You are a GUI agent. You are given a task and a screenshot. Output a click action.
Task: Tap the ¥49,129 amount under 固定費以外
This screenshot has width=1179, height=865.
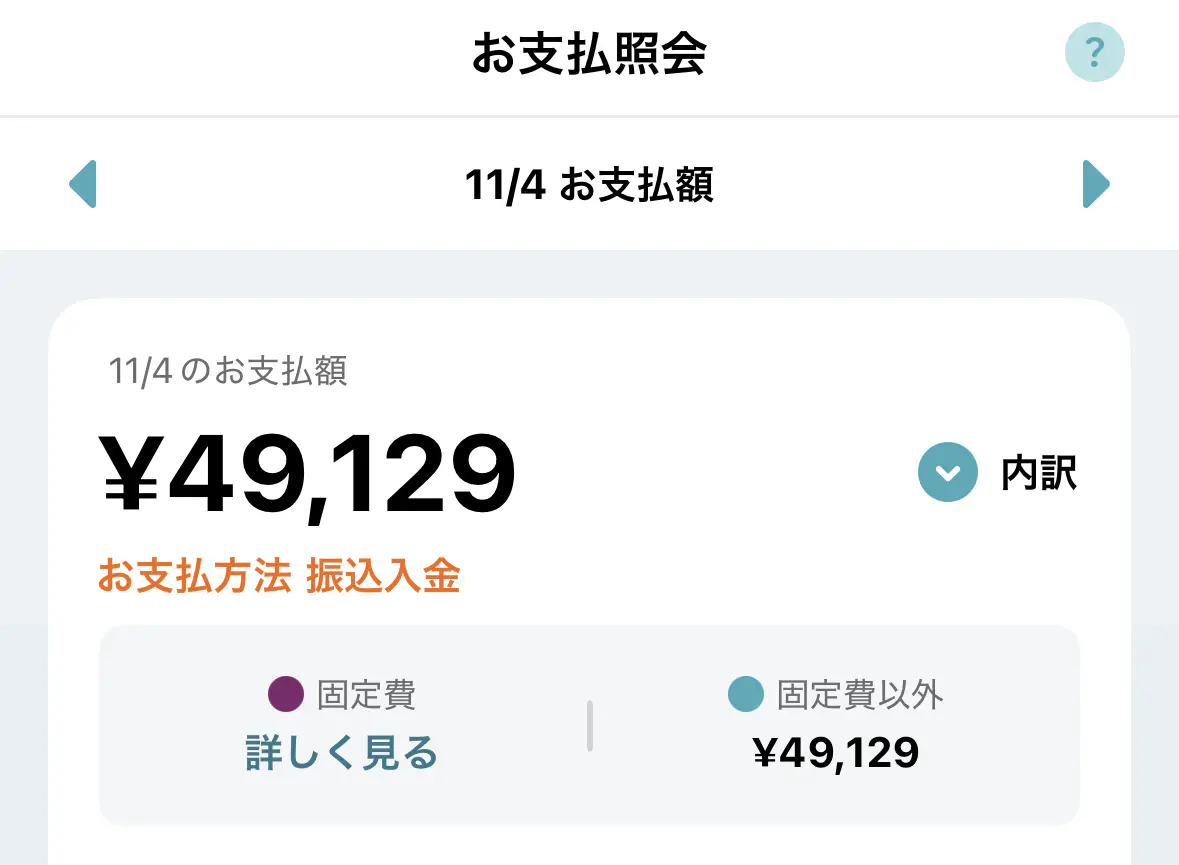coord(836,753)
